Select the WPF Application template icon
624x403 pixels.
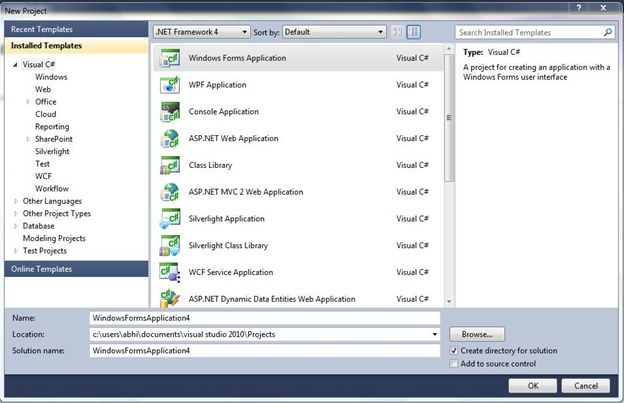[170, 85]
